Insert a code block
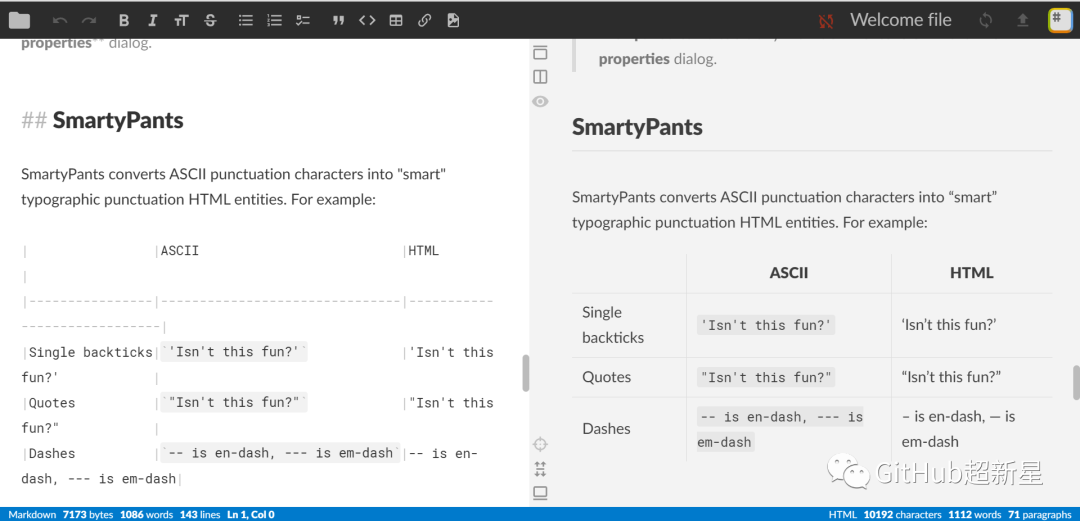 click(367, 21)
